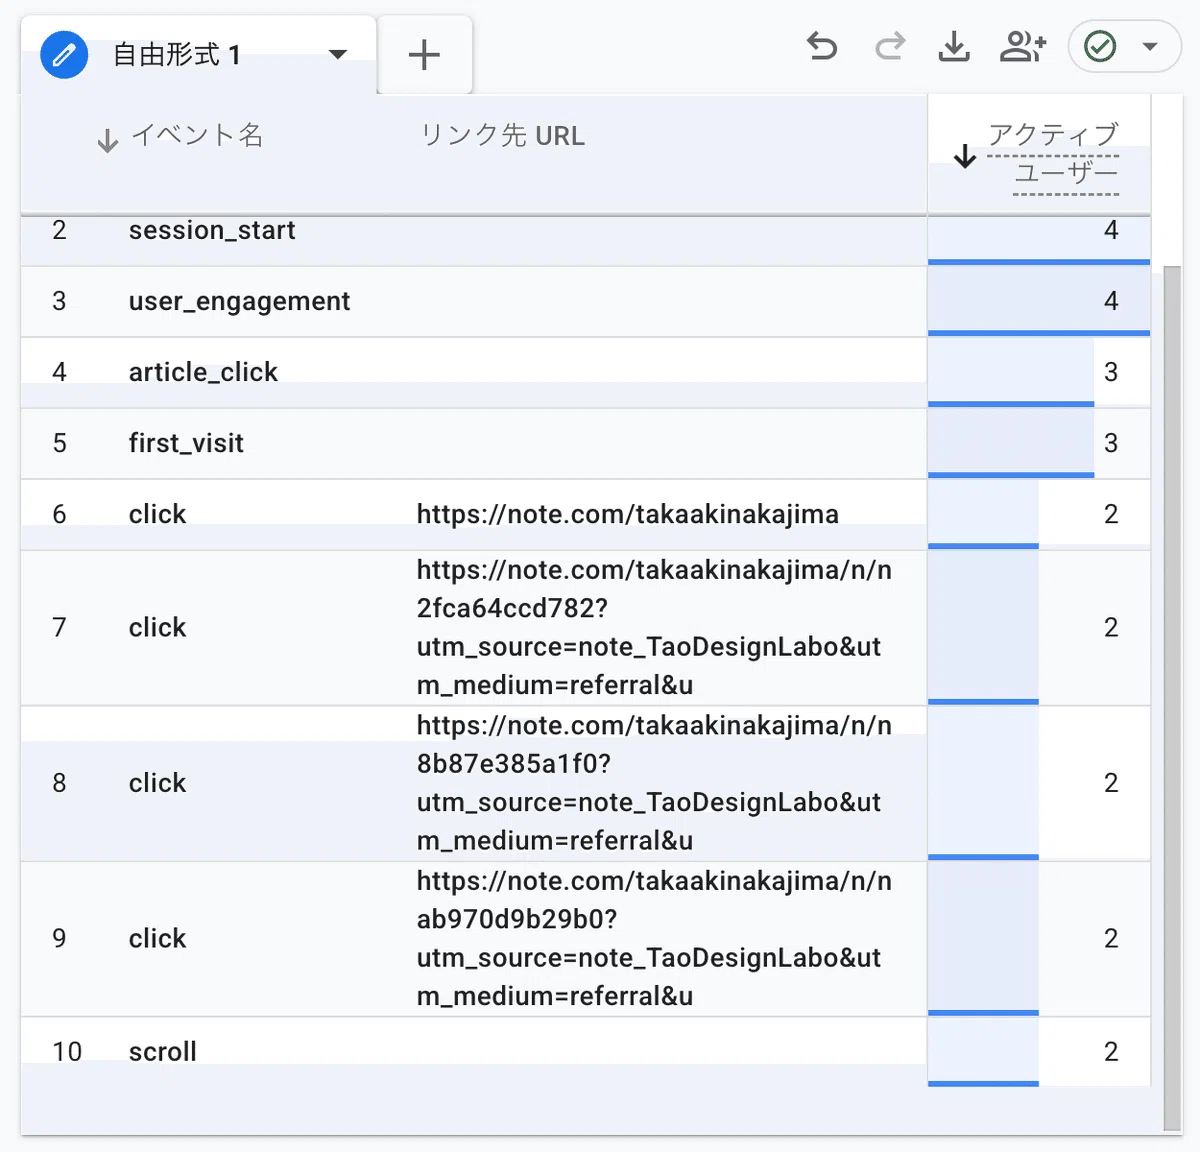Download the exploration data

(x=954, y=46)
